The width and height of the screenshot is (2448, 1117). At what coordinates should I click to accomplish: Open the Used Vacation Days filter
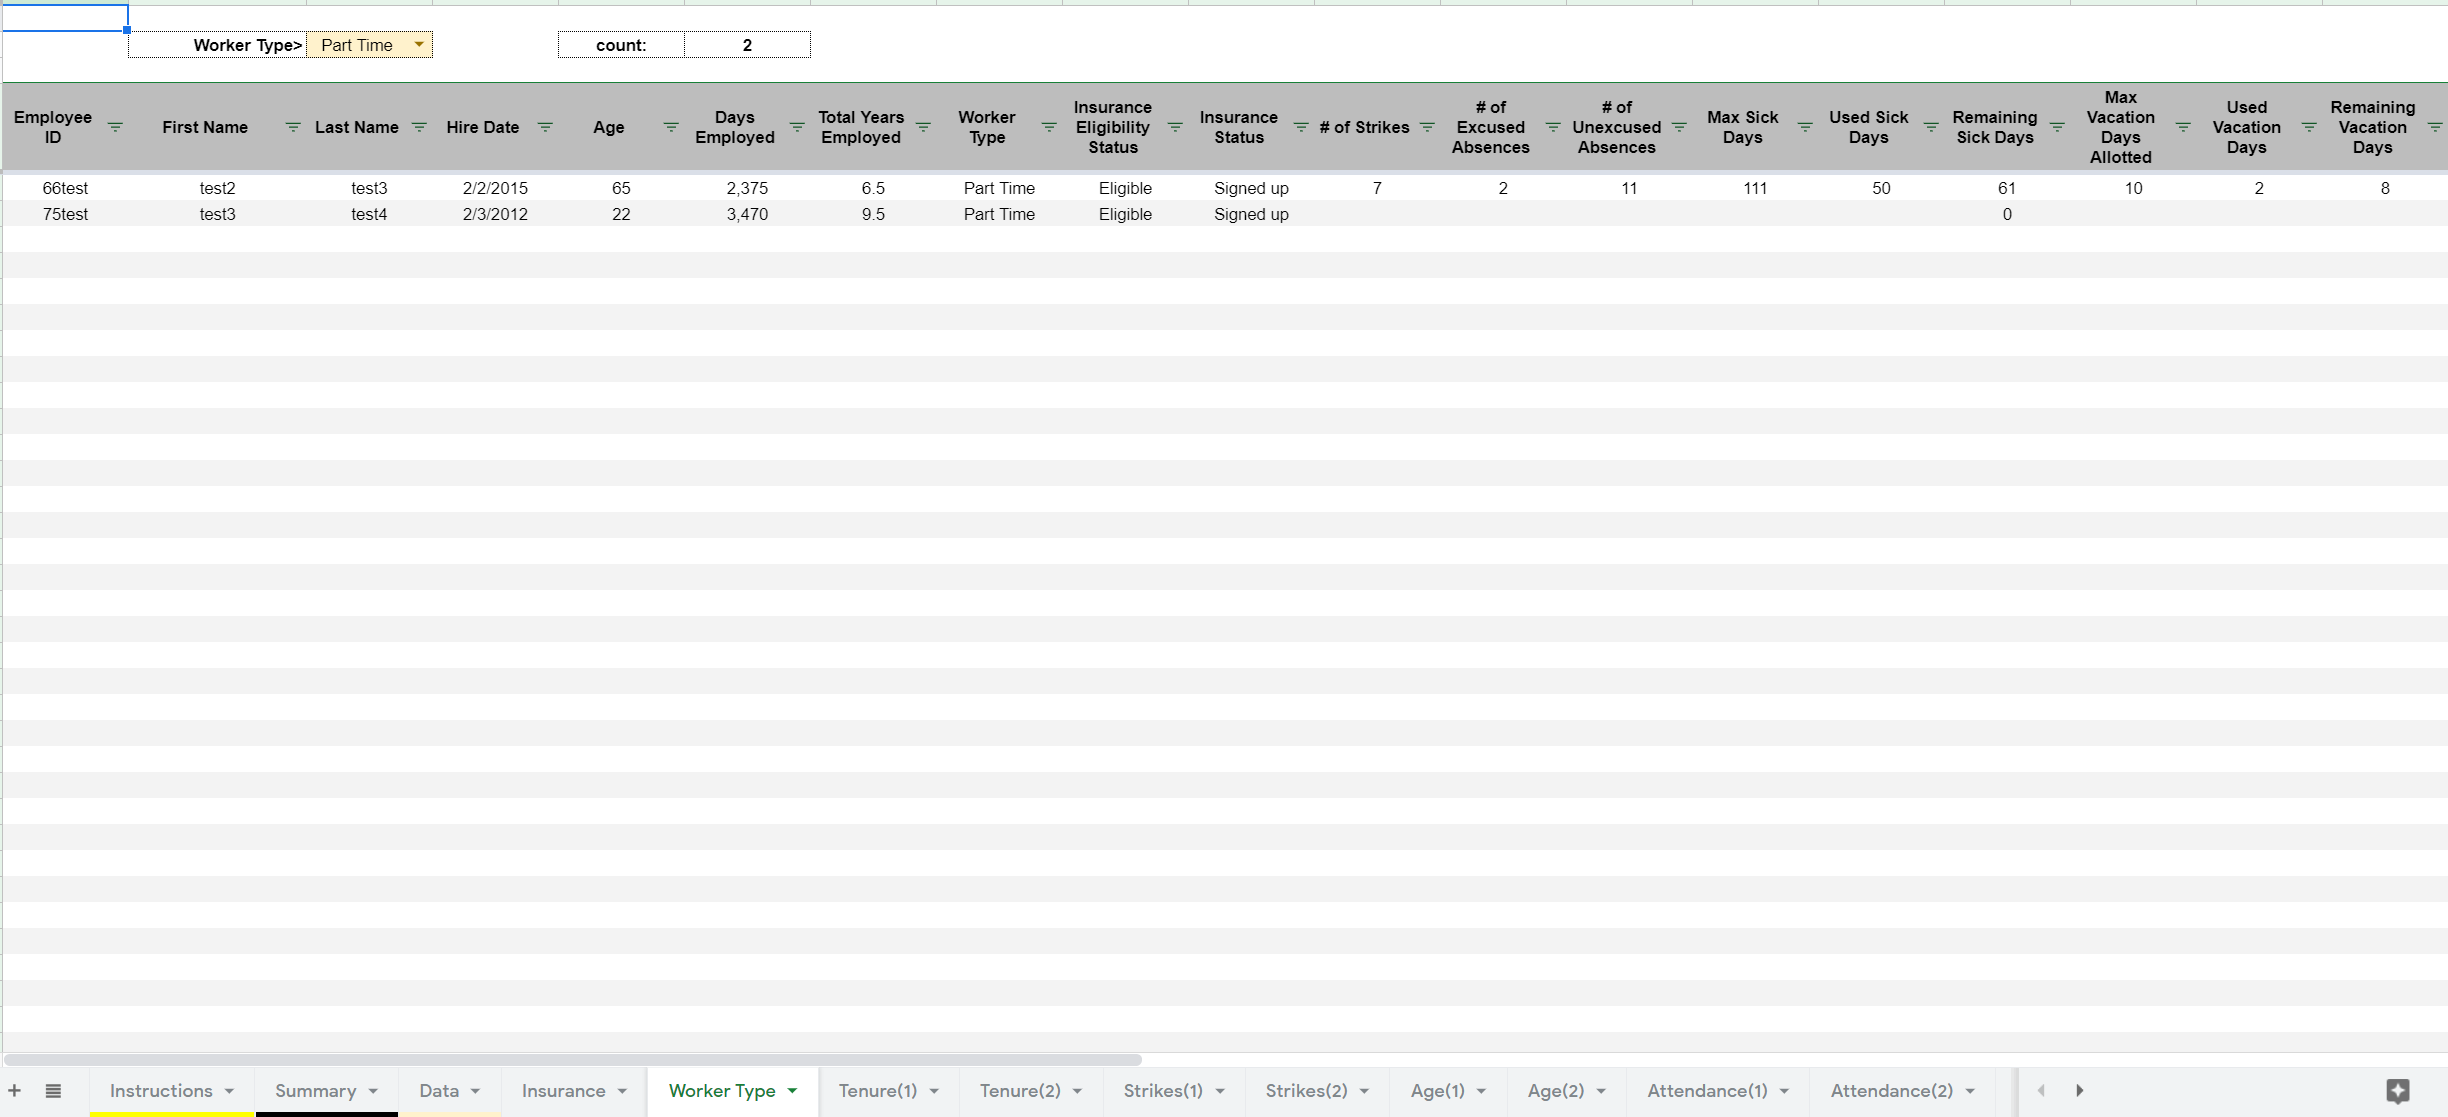[2309, 127]
